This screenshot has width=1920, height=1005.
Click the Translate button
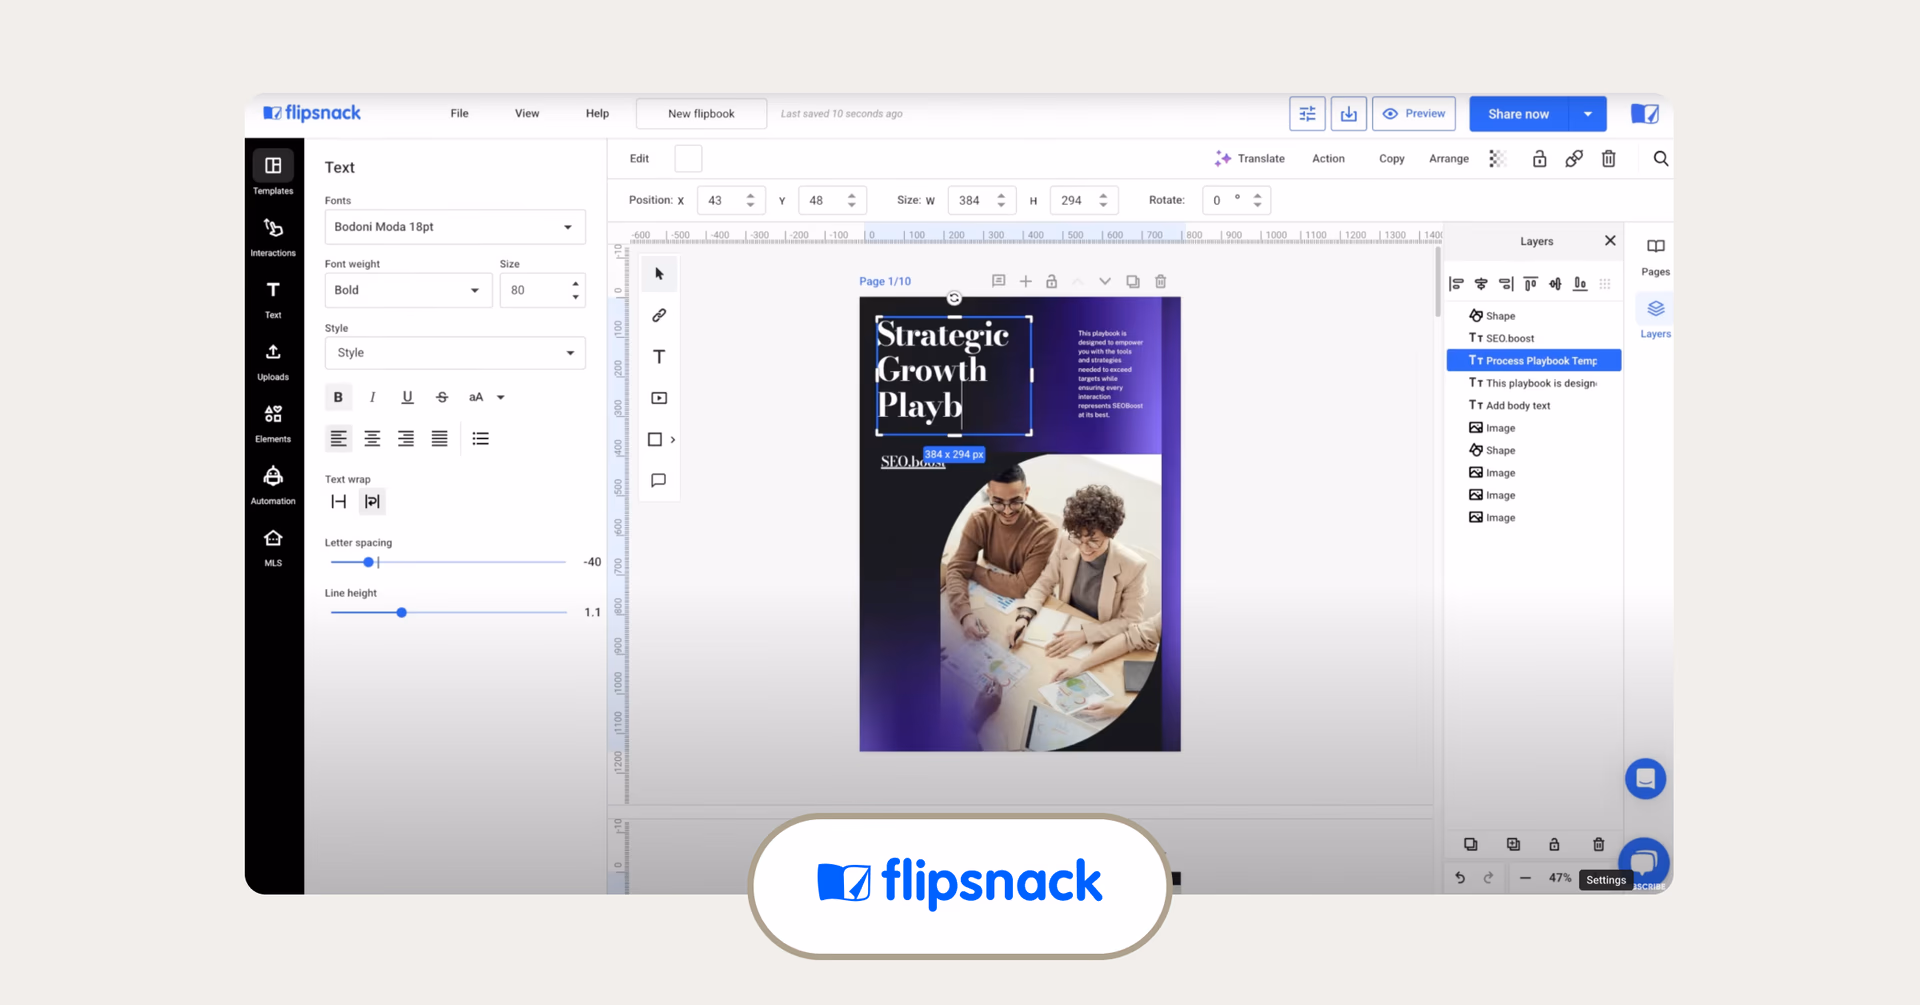1250,159
